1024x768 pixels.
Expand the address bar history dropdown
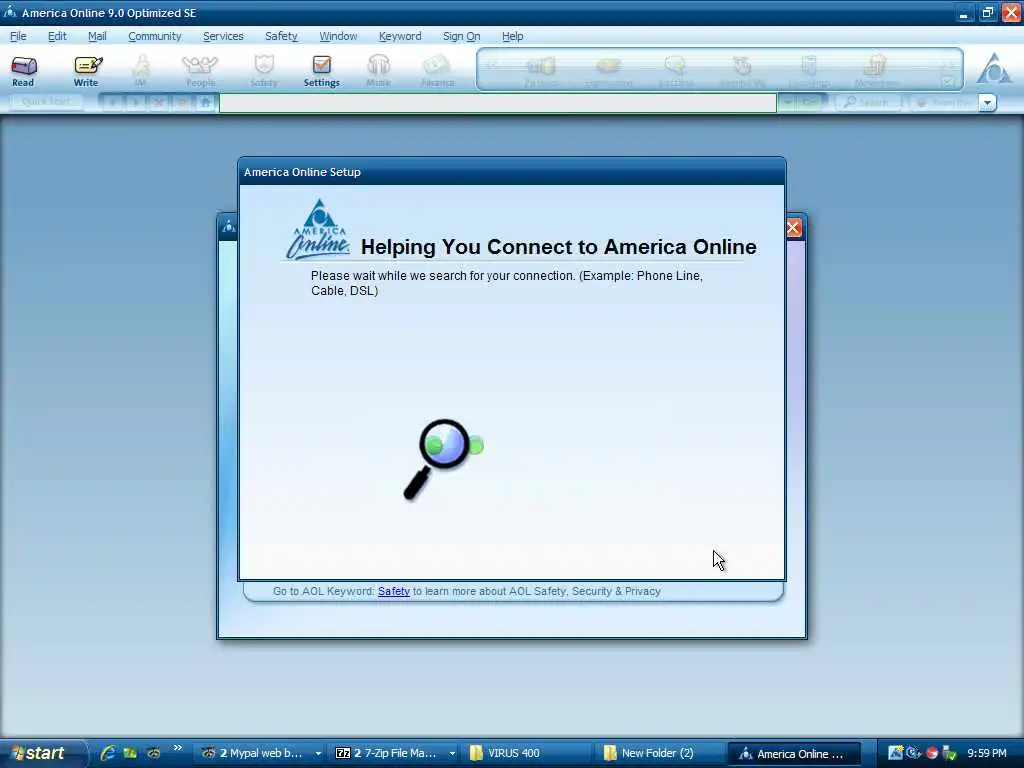click(788, 103)
